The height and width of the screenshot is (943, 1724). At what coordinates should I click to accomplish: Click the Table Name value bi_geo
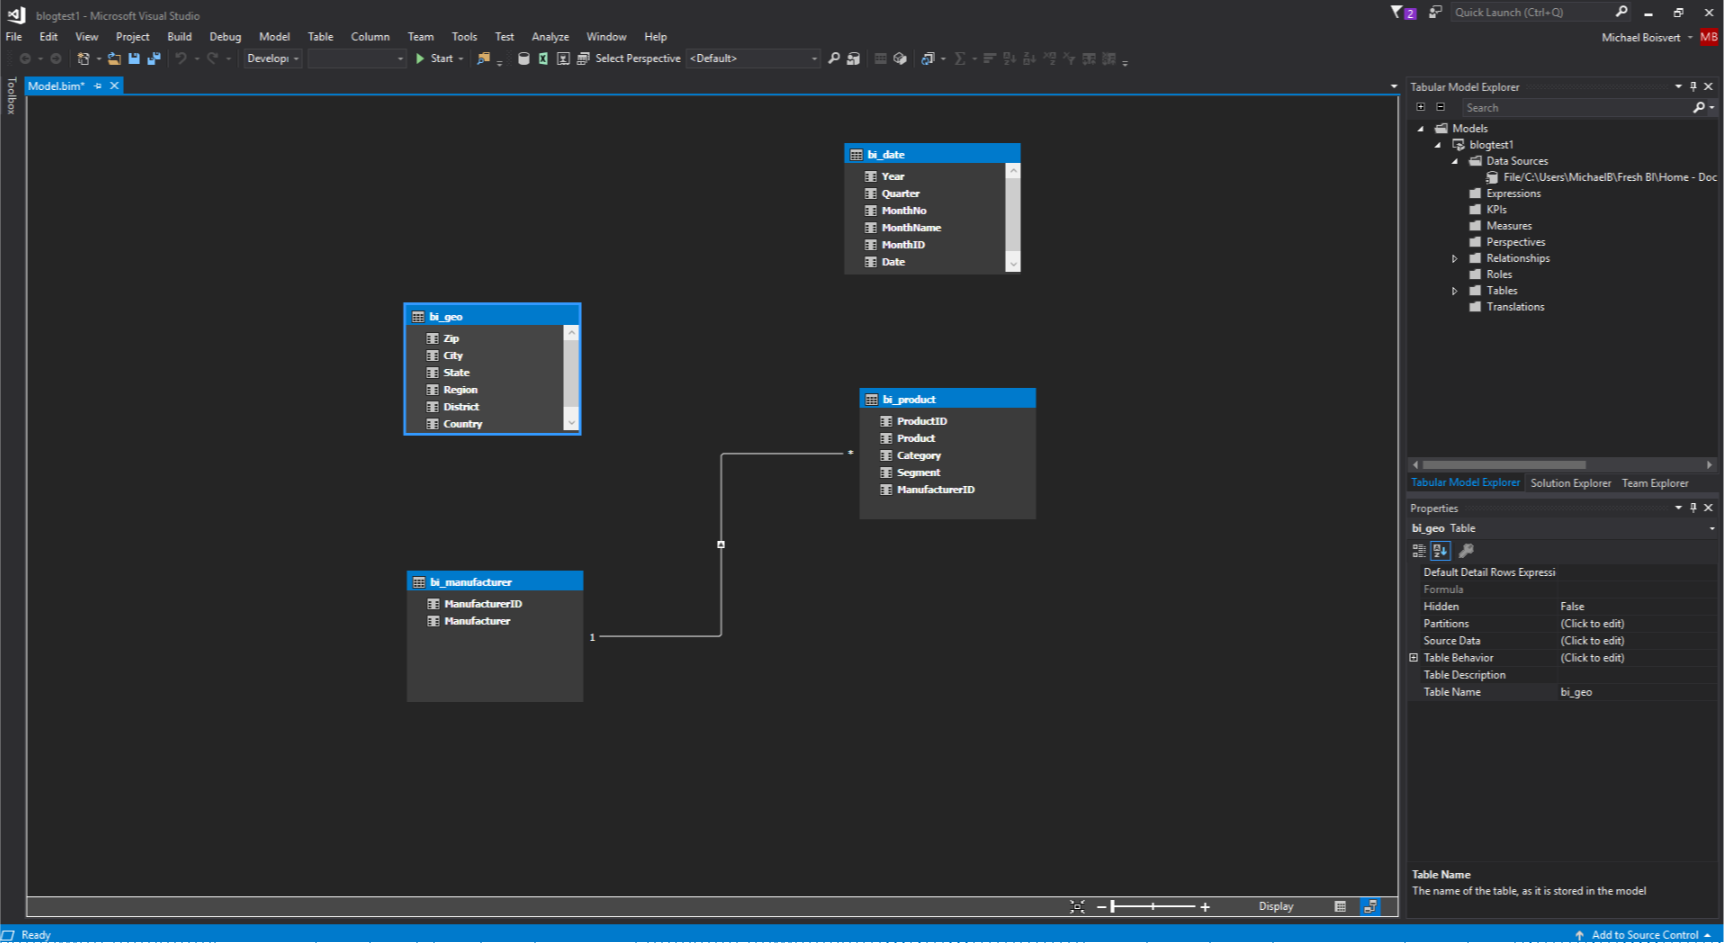[x=1576, y=692]
